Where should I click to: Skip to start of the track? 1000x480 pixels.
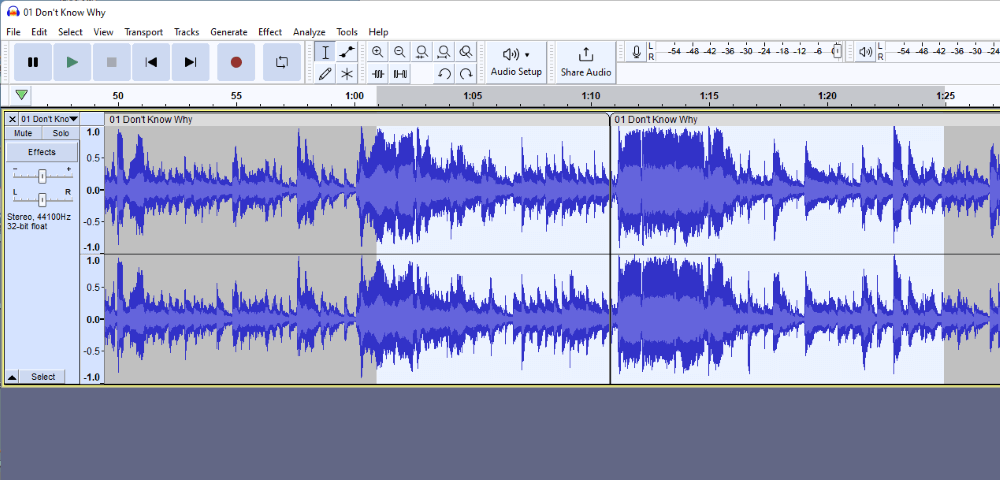click(x=151, y=62)
